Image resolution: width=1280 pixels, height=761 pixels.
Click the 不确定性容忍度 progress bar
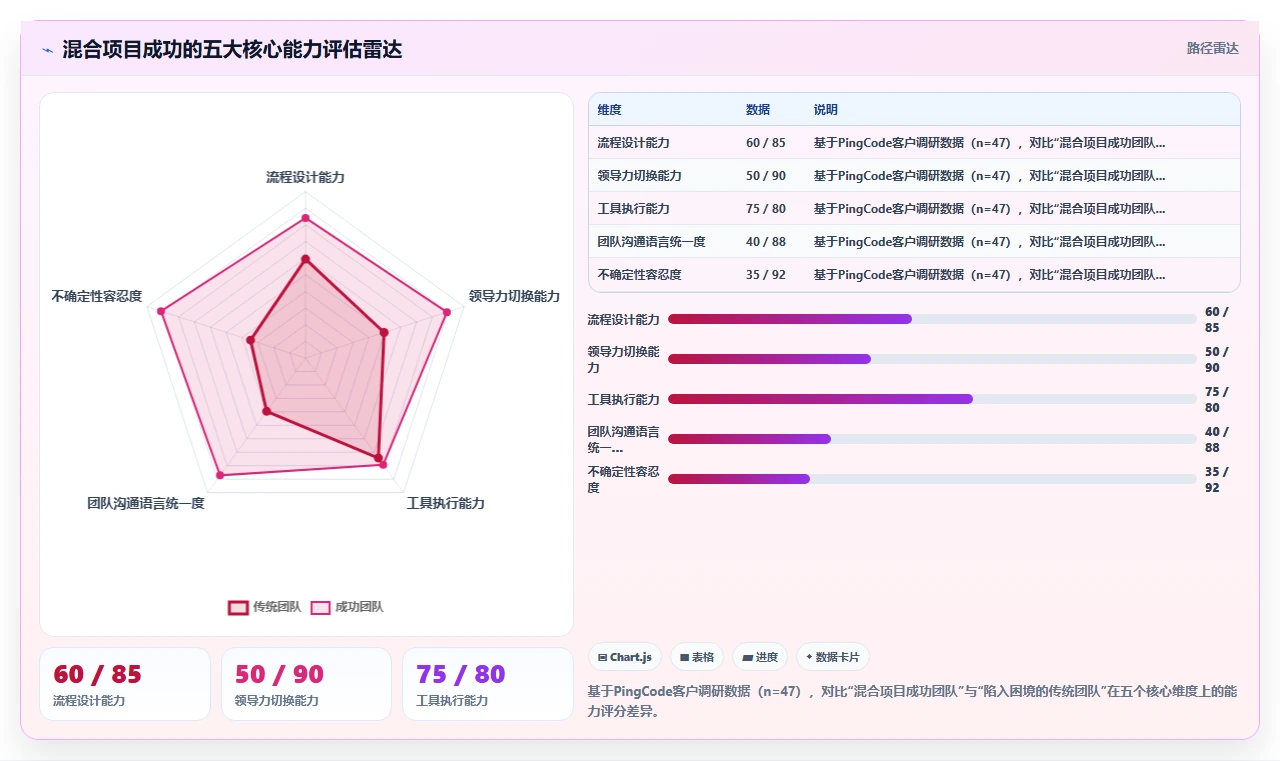click(x=932, y=479)
